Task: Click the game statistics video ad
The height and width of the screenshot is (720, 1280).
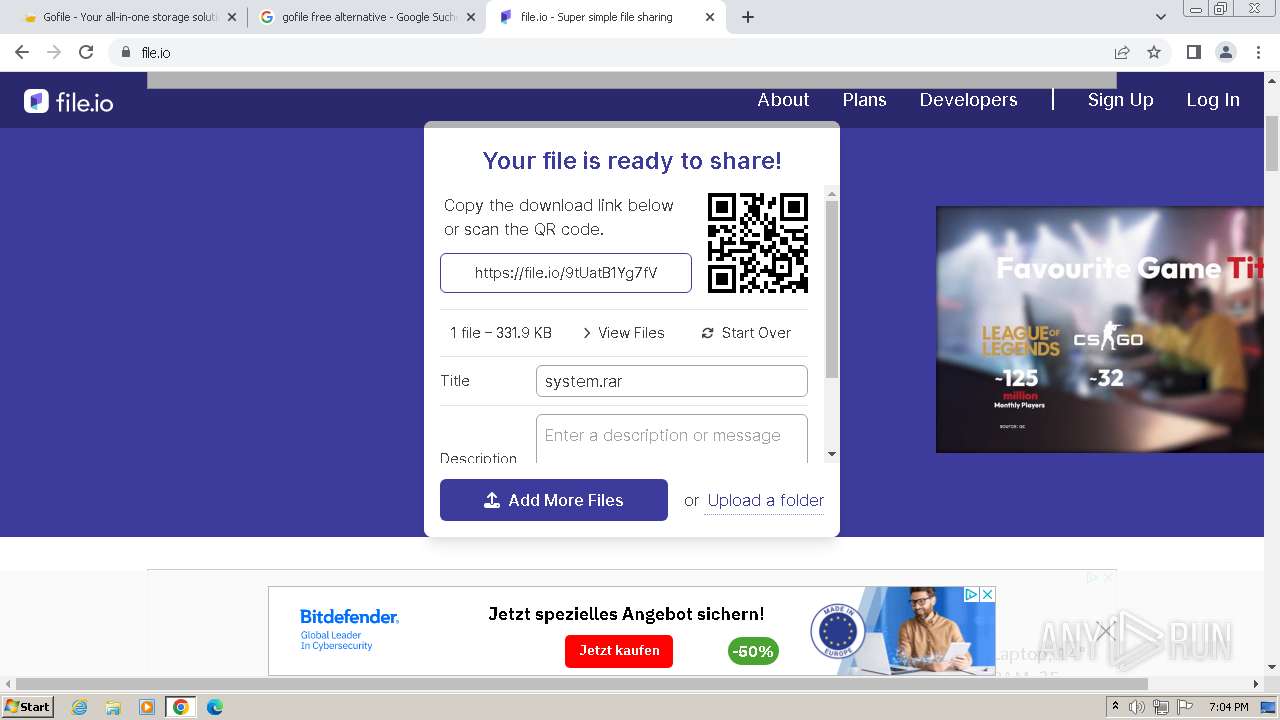Action: click(x=1100, y=329)
